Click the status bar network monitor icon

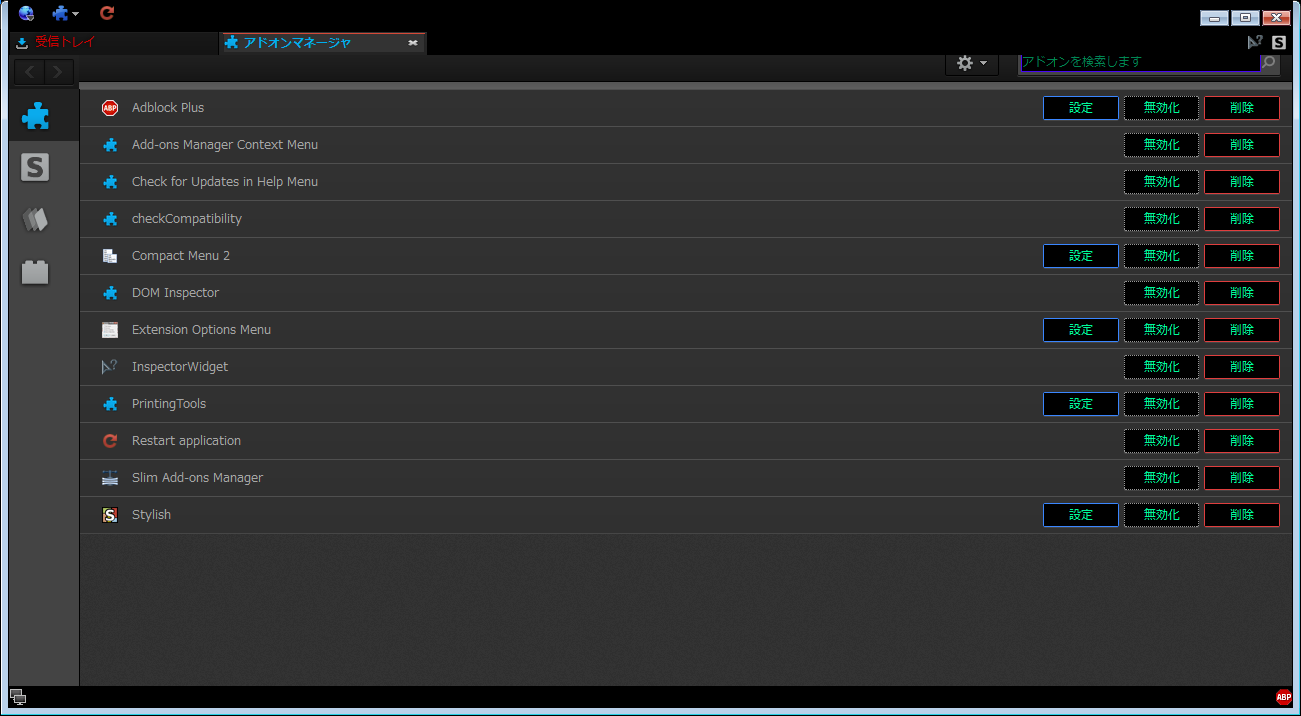pyautogui.click(x=18, y=697)
